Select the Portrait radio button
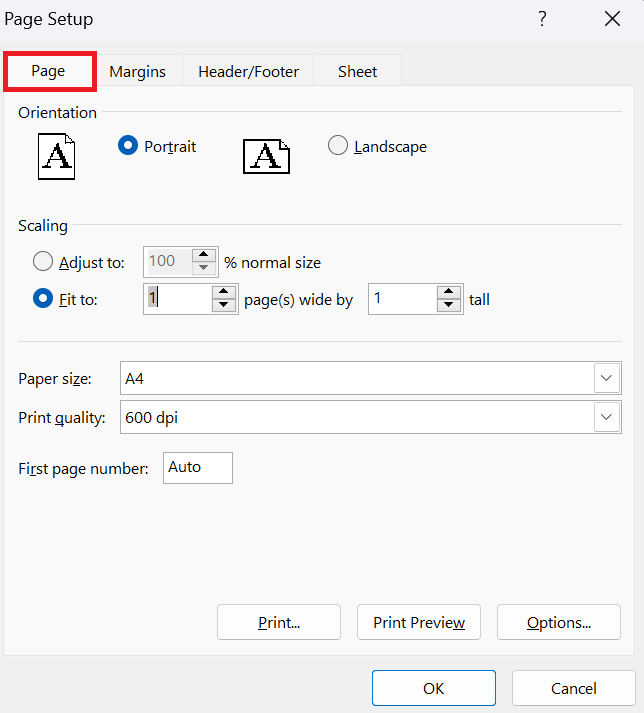 [128, 146]
